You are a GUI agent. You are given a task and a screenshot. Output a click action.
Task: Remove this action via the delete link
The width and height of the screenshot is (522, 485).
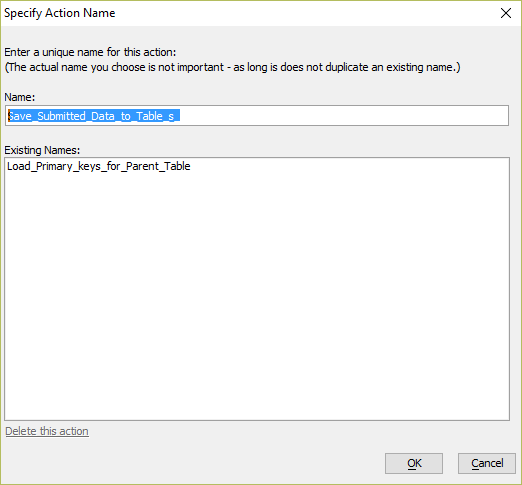click(x=47, y=431)
